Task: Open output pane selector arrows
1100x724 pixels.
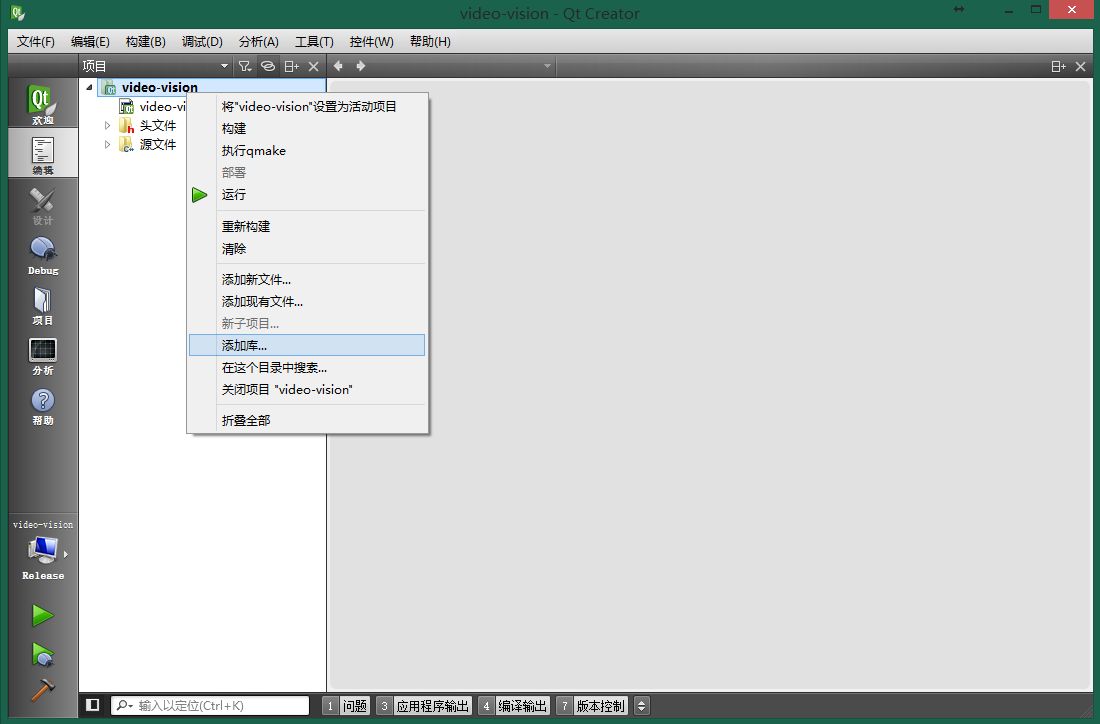Action: coord(641,706)
